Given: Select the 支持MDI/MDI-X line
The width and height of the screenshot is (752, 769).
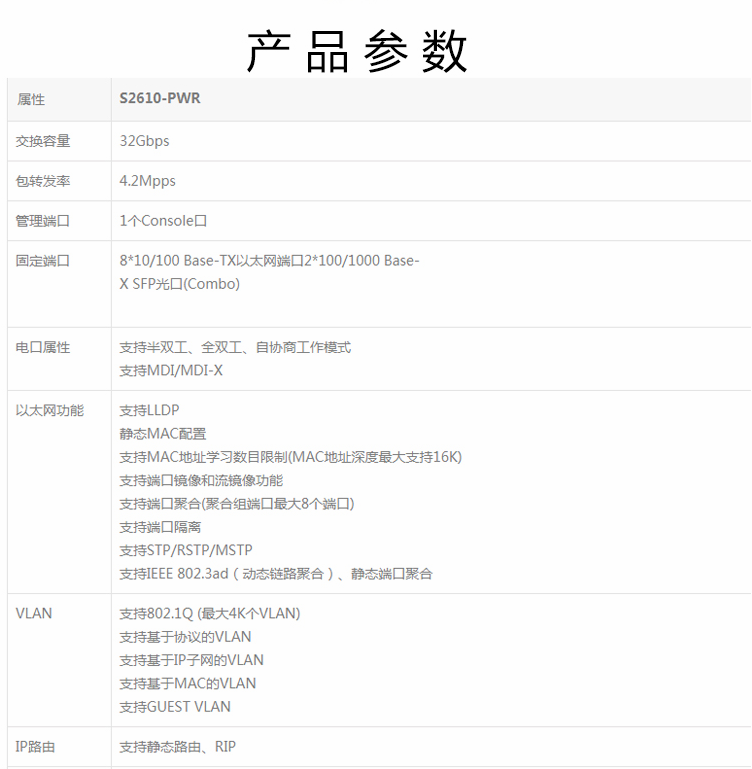Looking at the screenshot, I should [171, 371].
